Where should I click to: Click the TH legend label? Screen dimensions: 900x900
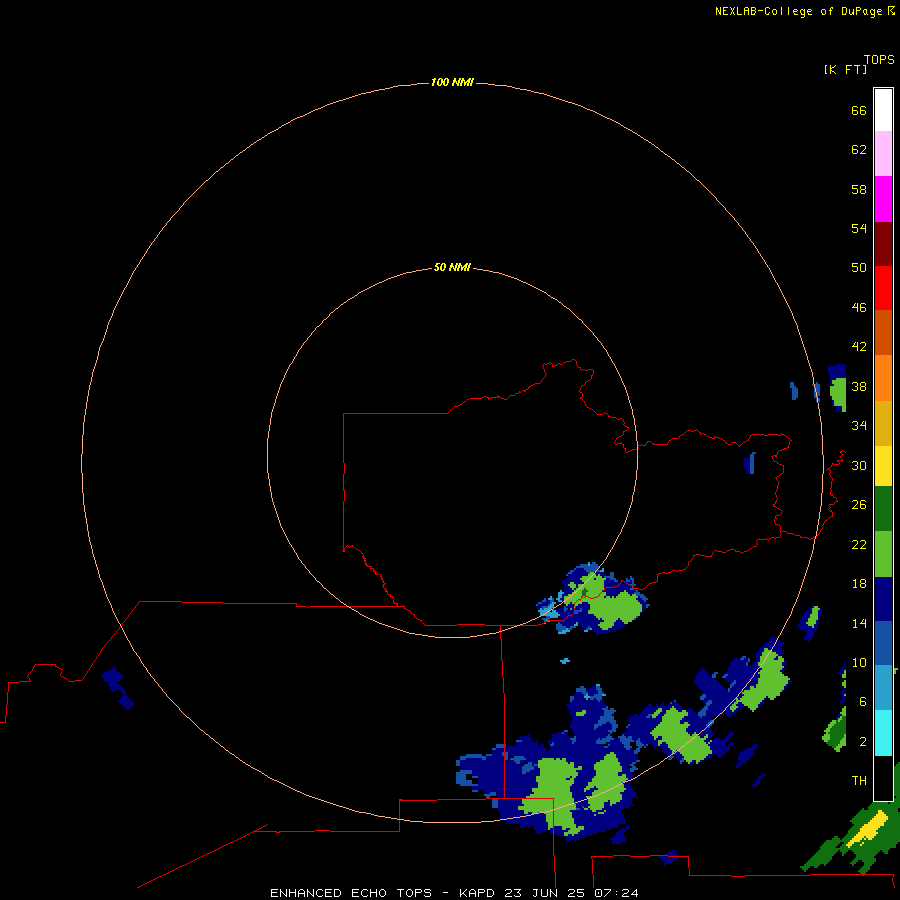click(859, 780)
